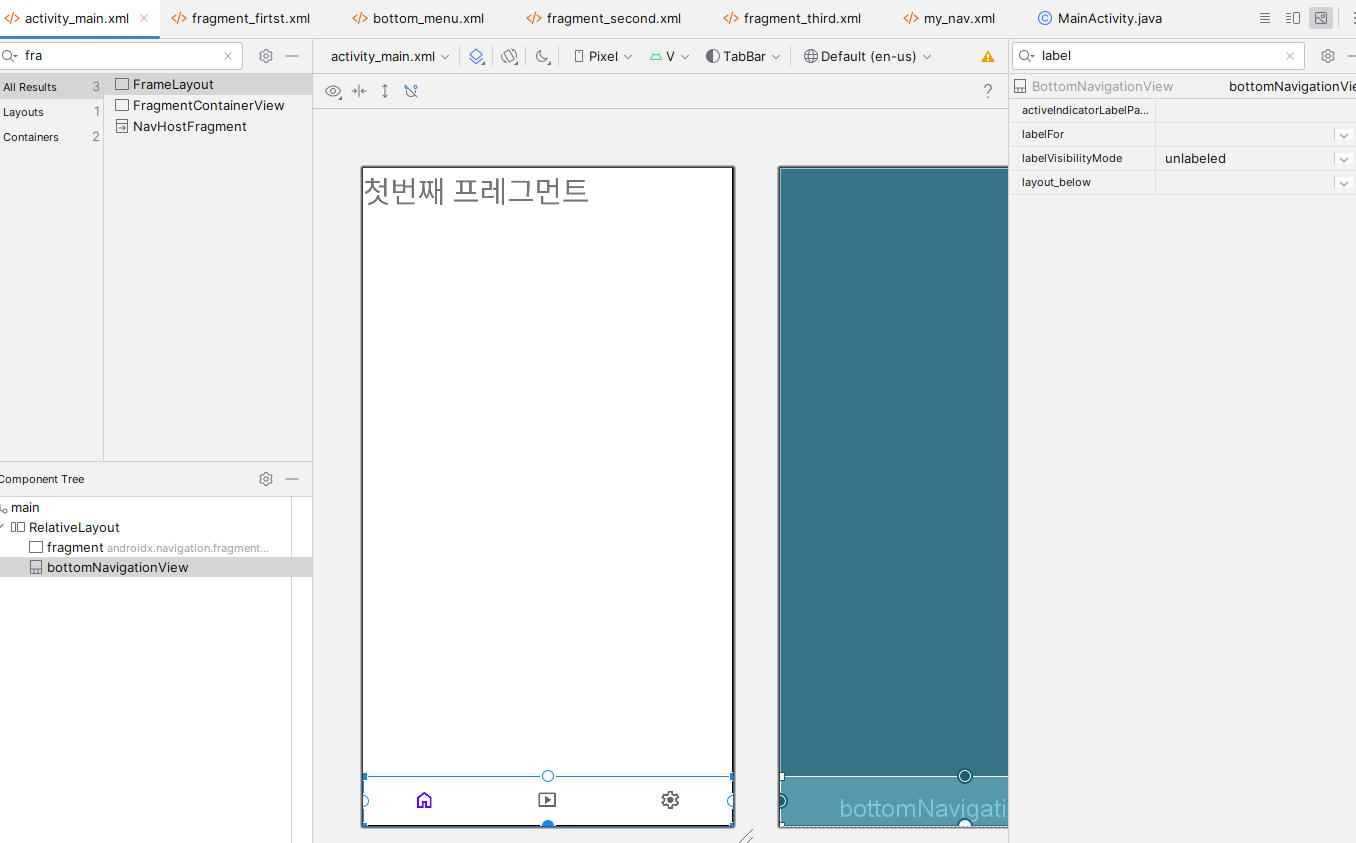Image resolution: width=1356 pixels, height=843 pixels.
Task: Select RelativeLayout in the Component Tree
Action: pyautogui.click(x=74, y=527)
